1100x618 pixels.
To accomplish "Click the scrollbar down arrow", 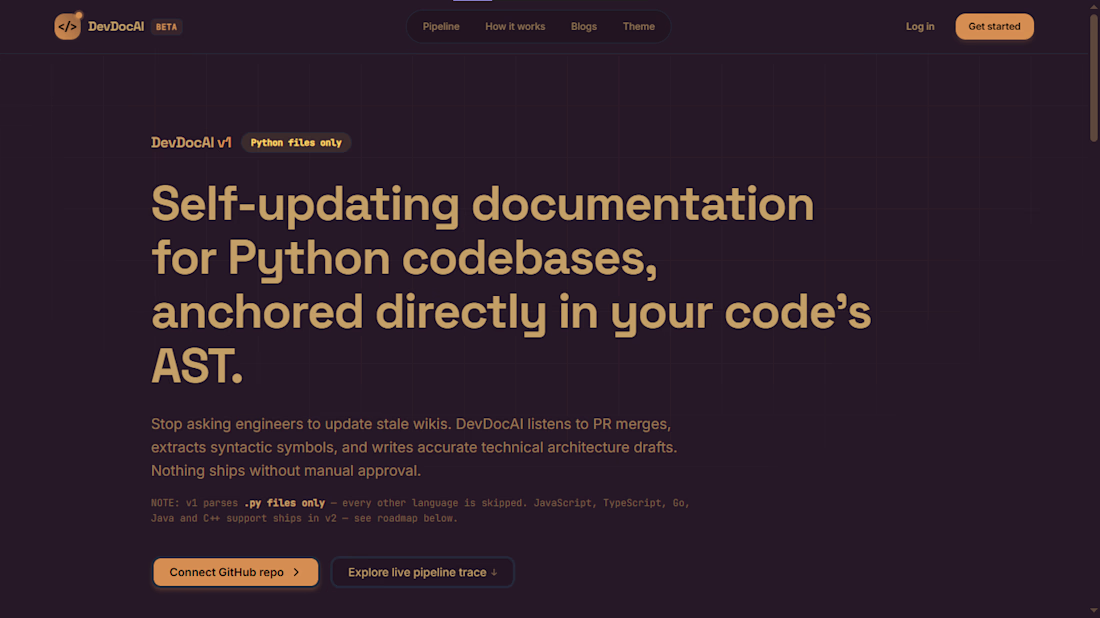I will 1094,612.
